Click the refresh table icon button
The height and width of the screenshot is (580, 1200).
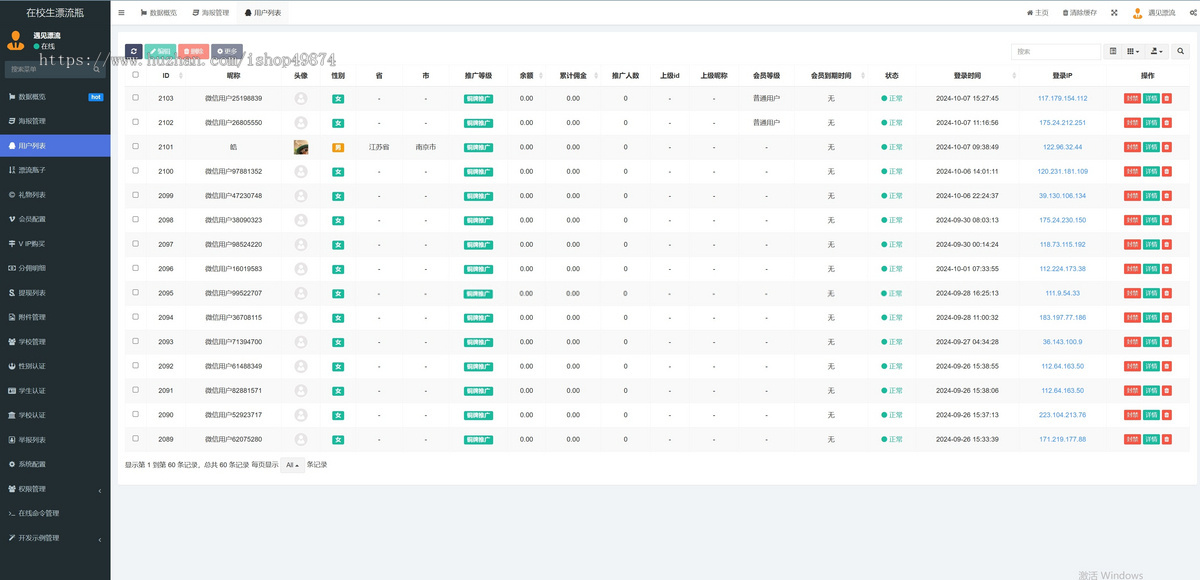(134, 51)
